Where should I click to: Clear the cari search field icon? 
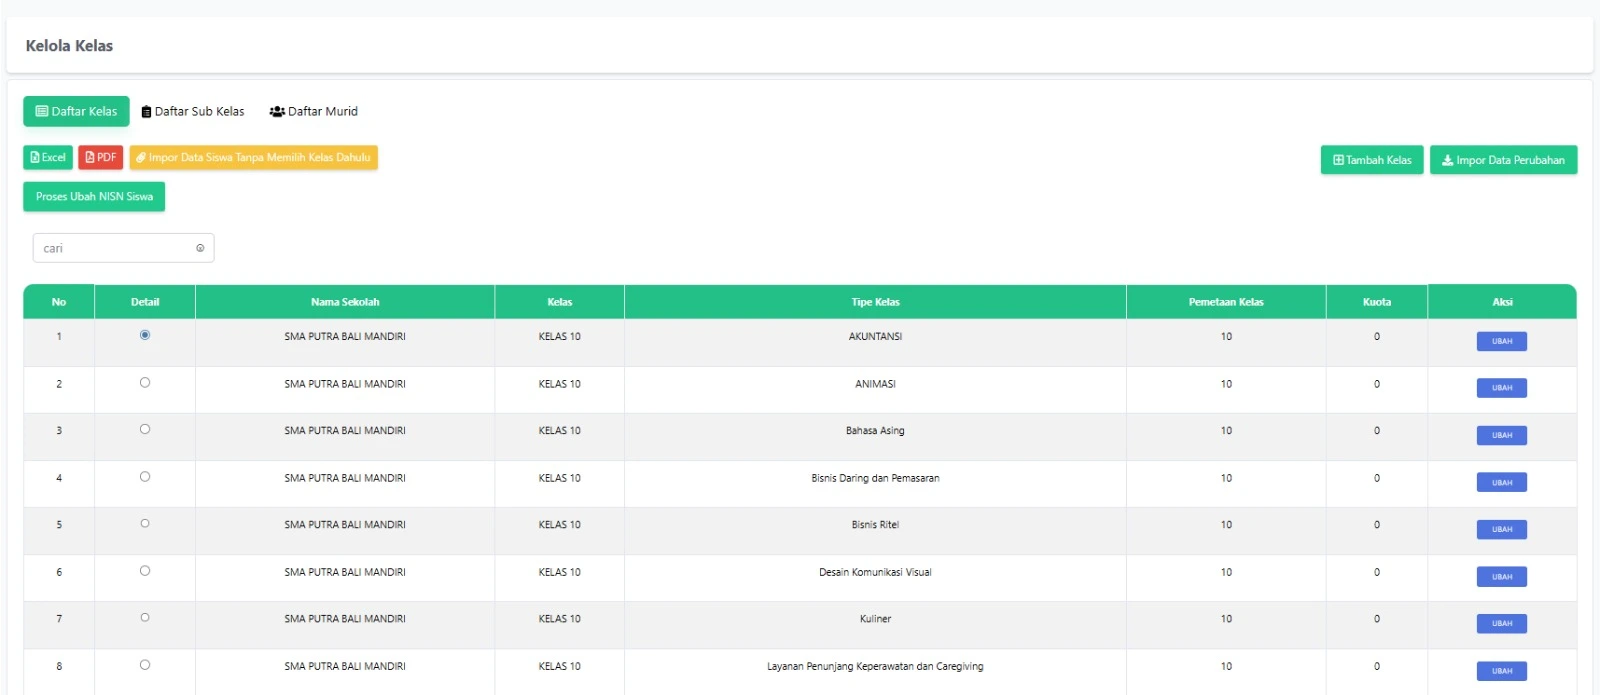coord(200,248)
